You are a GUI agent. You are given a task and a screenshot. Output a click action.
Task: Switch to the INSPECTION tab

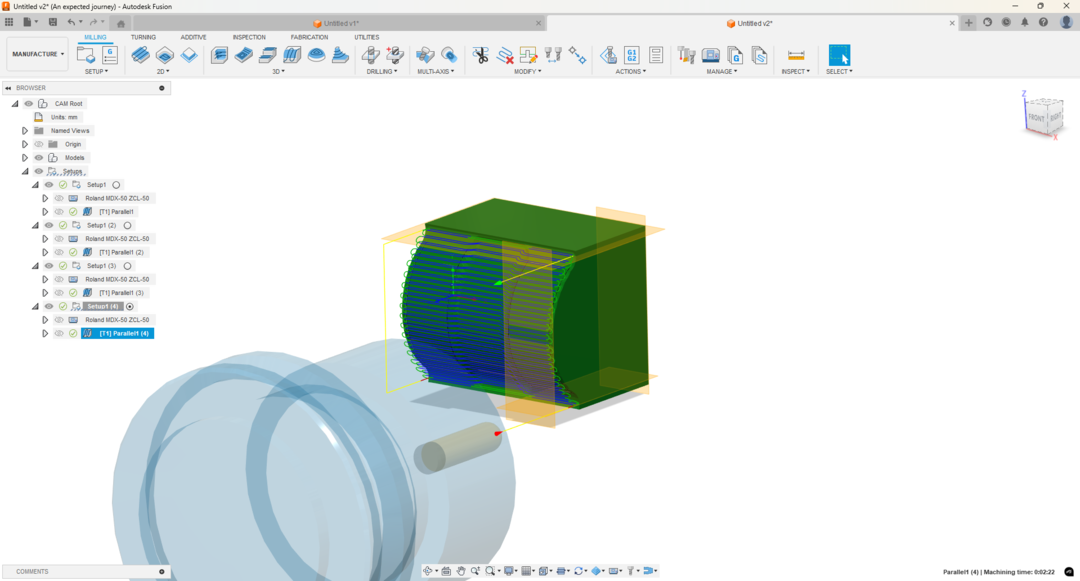[x=249, y=37]
